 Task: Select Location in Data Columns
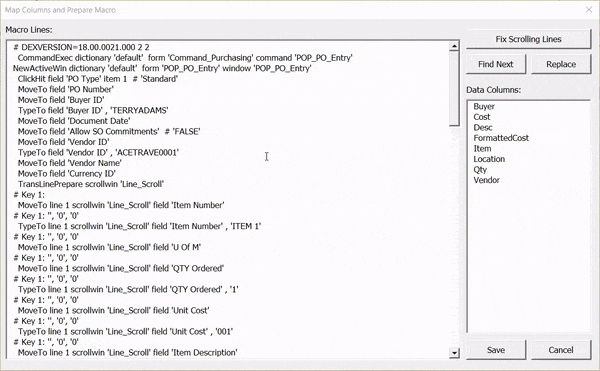[489, 159]
